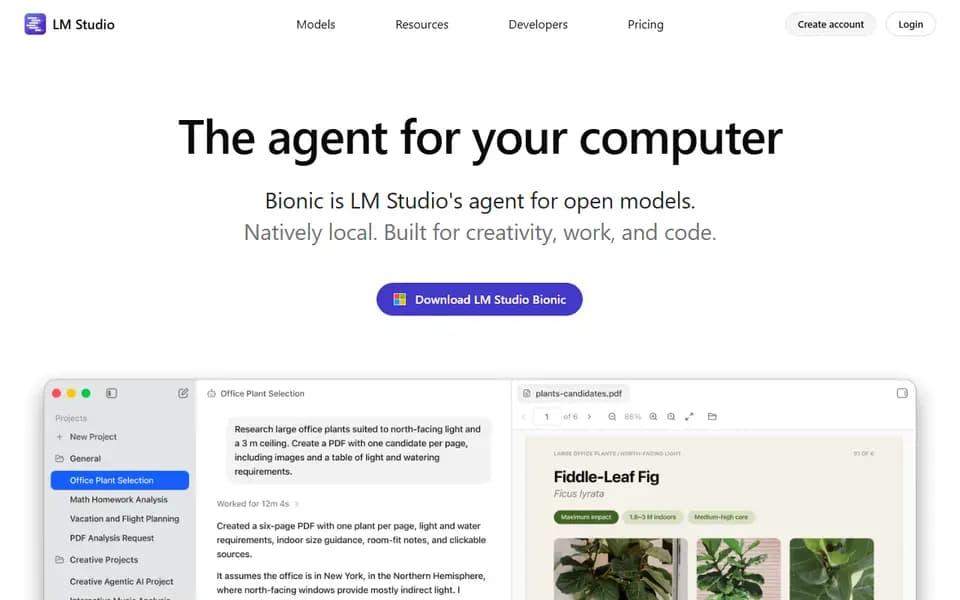
Task: Click the file icon on plants-candidates.pdf tab
Action: 527,394
